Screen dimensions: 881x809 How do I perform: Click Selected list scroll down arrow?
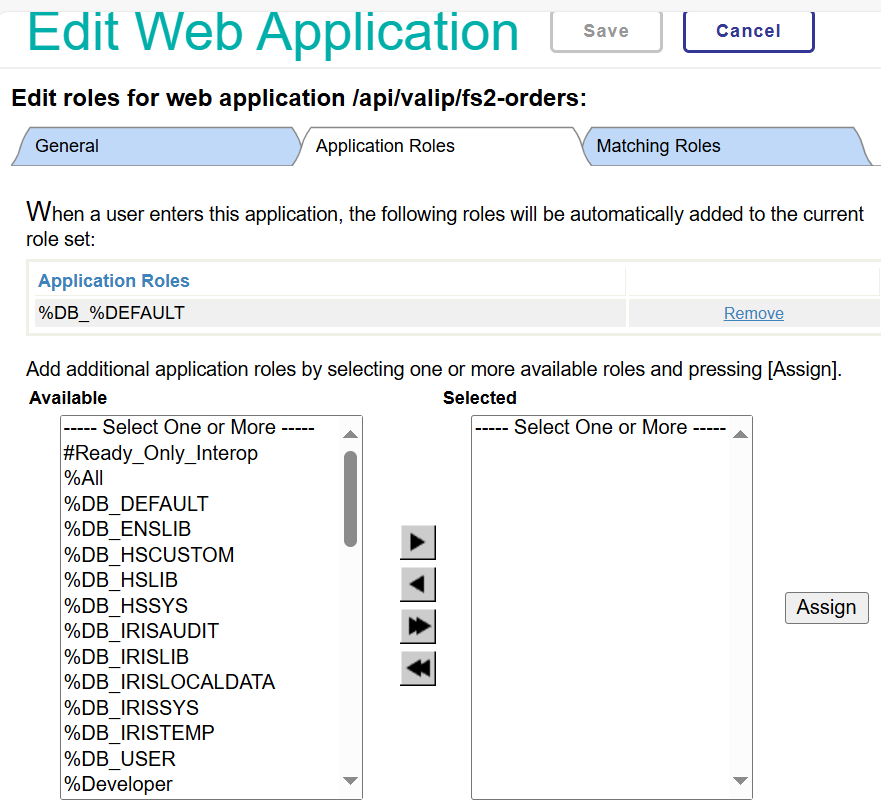pyautogui.click(x=741, y=781)
